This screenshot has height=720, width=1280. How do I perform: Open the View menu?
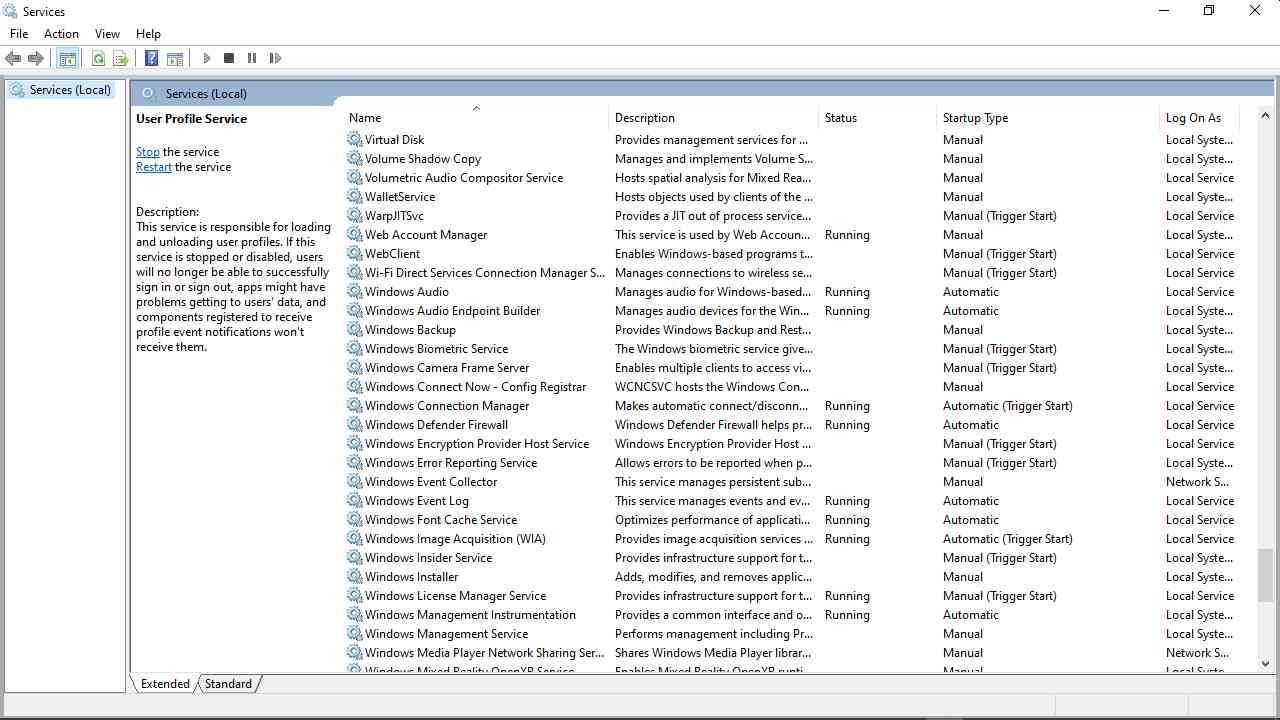107,34
